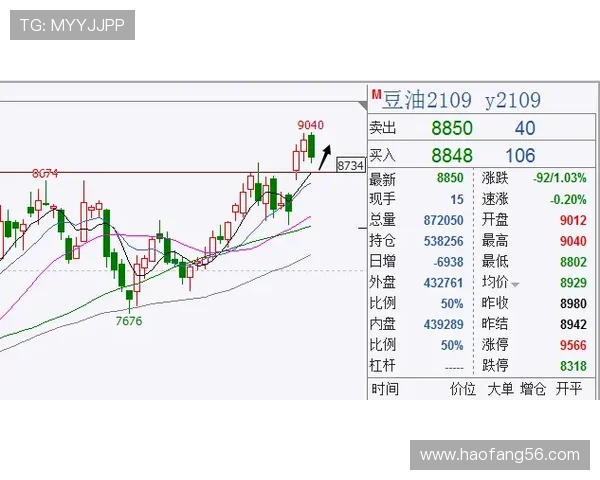This screenshot has height=480, width=600.
Task: Click the TG: MYYJJPP label
Action: click(72, 25)
